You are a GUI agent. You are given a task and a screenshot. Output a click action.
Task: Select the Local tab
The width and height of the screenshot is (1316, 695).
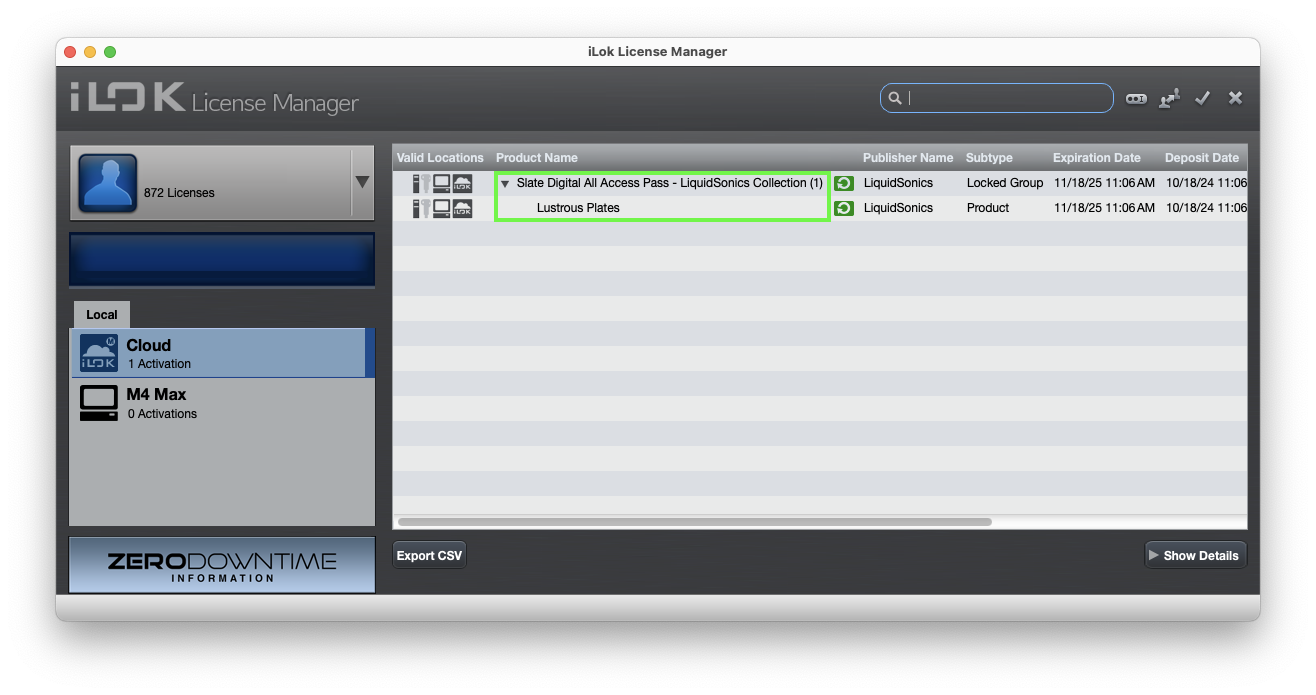[101, 314]
